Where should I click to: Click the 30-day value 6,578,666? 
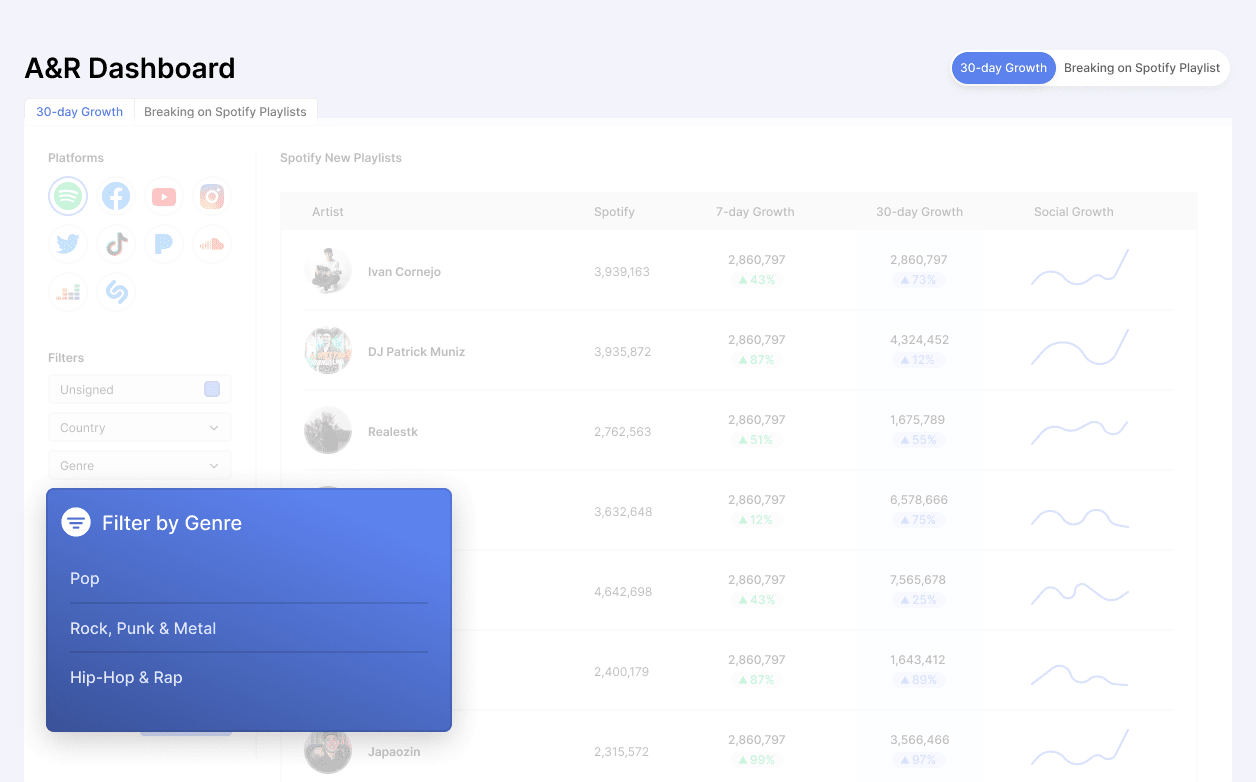(x=919, y=500)
